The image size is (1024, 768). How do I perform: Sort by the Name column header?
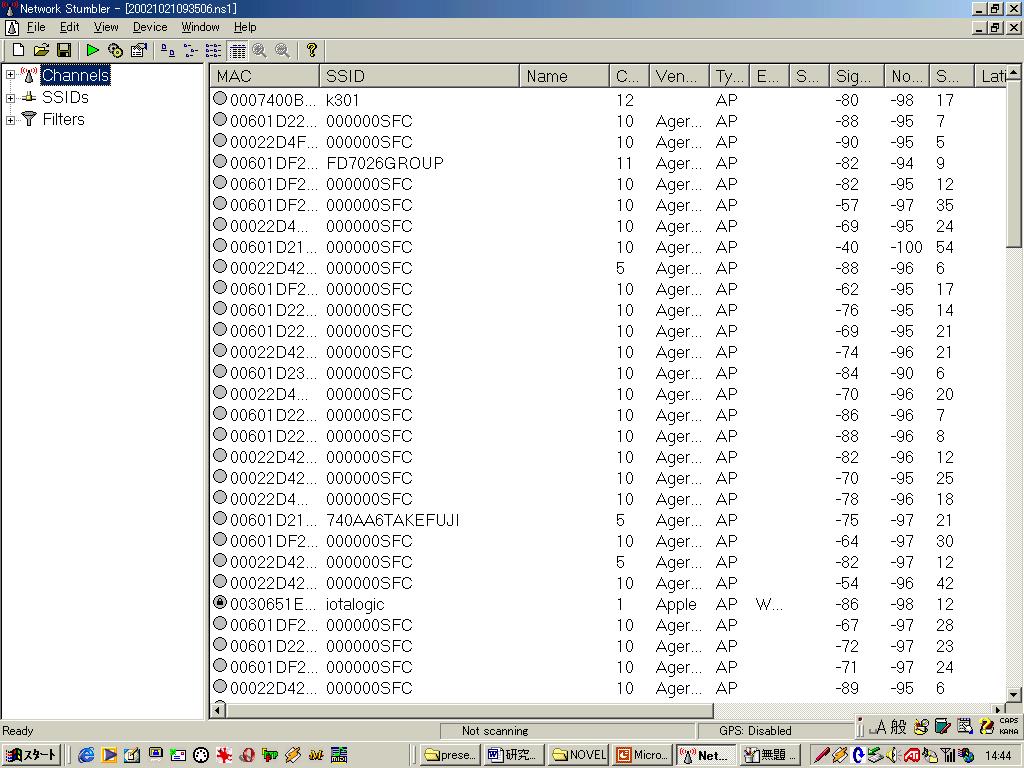pyautogui.click(x=564, y=76)
